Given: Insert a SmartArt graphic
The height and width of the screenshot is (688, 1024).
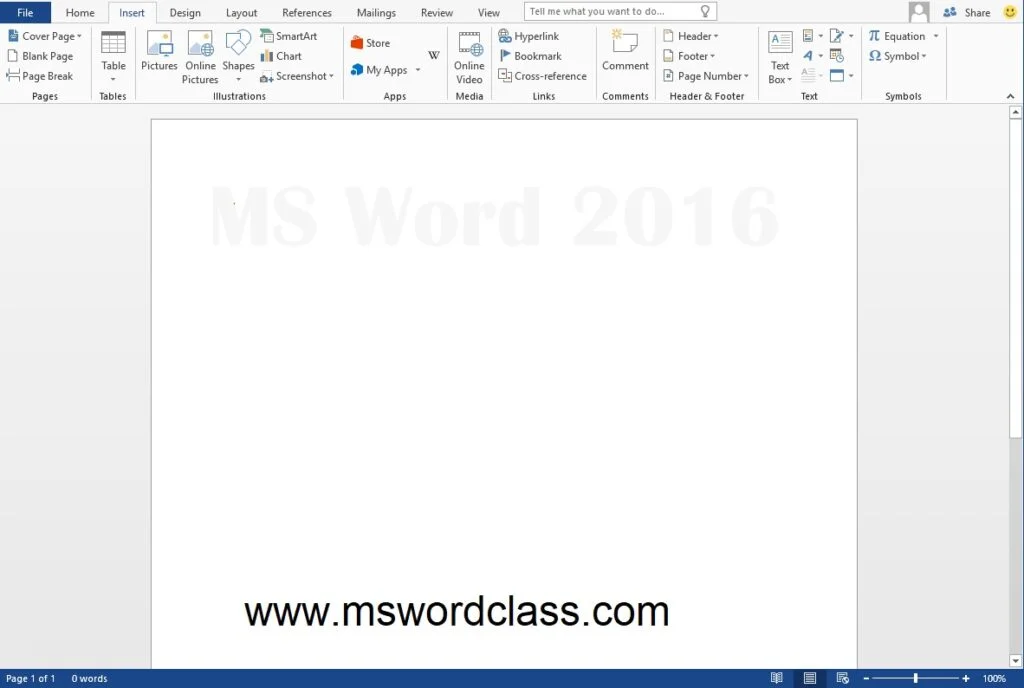Looking at the screenshot, I should [x=289, y=36].
